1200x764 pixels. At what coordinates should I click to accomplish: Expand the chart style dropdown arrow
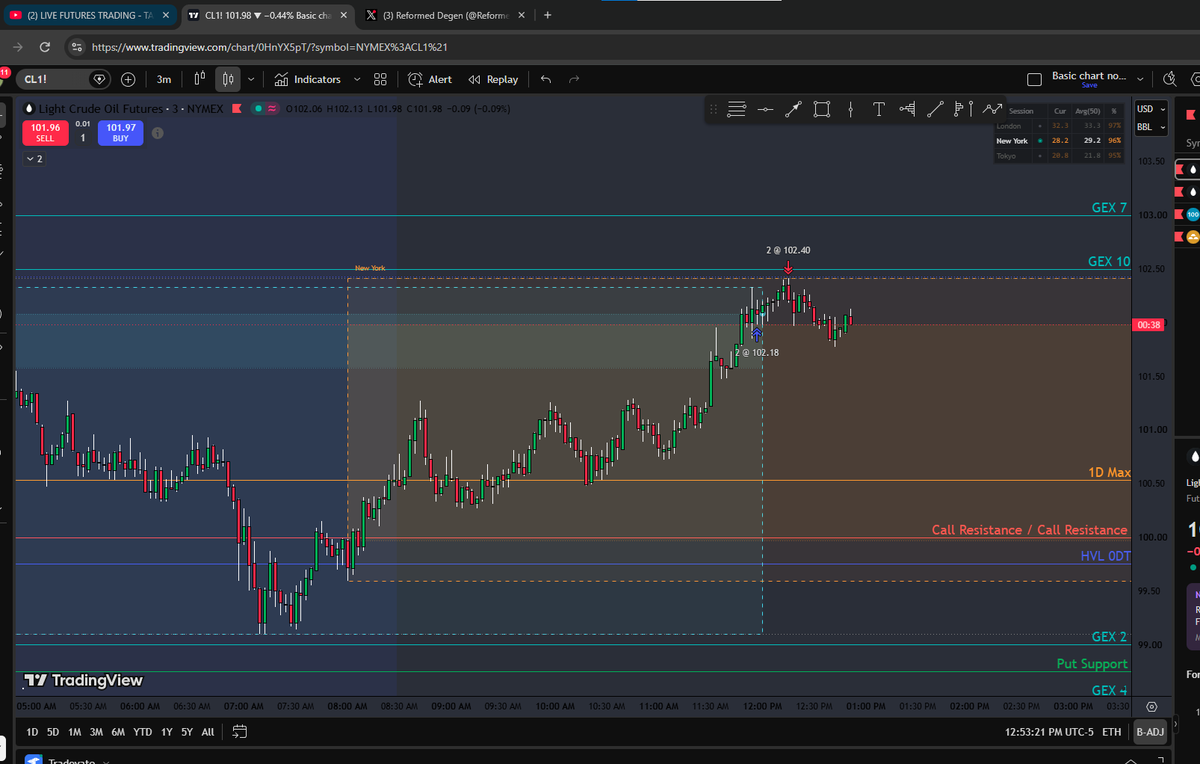(250, 79)
